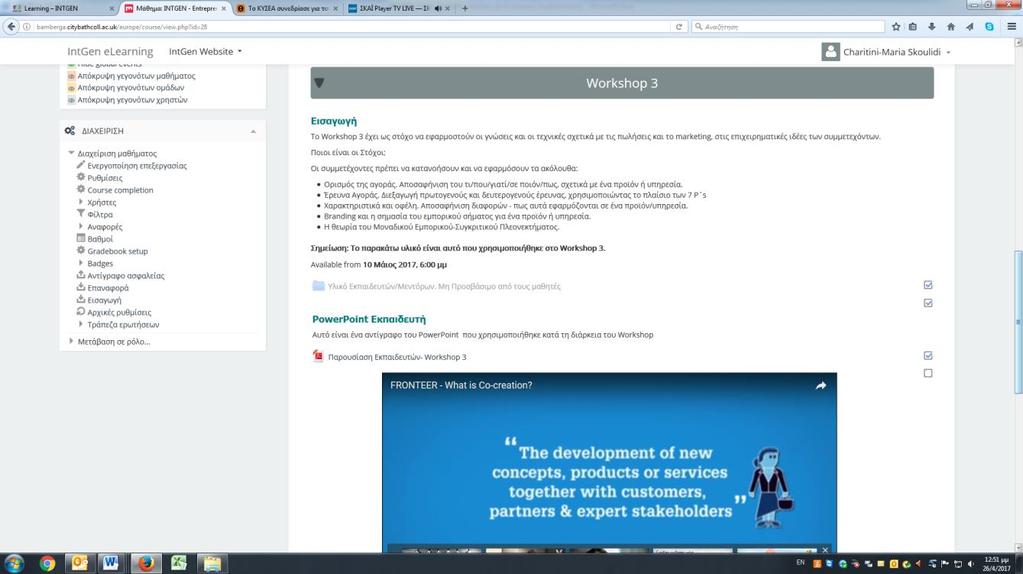
Task: Open Chrome from the taskbar
Action: point(47,563)
